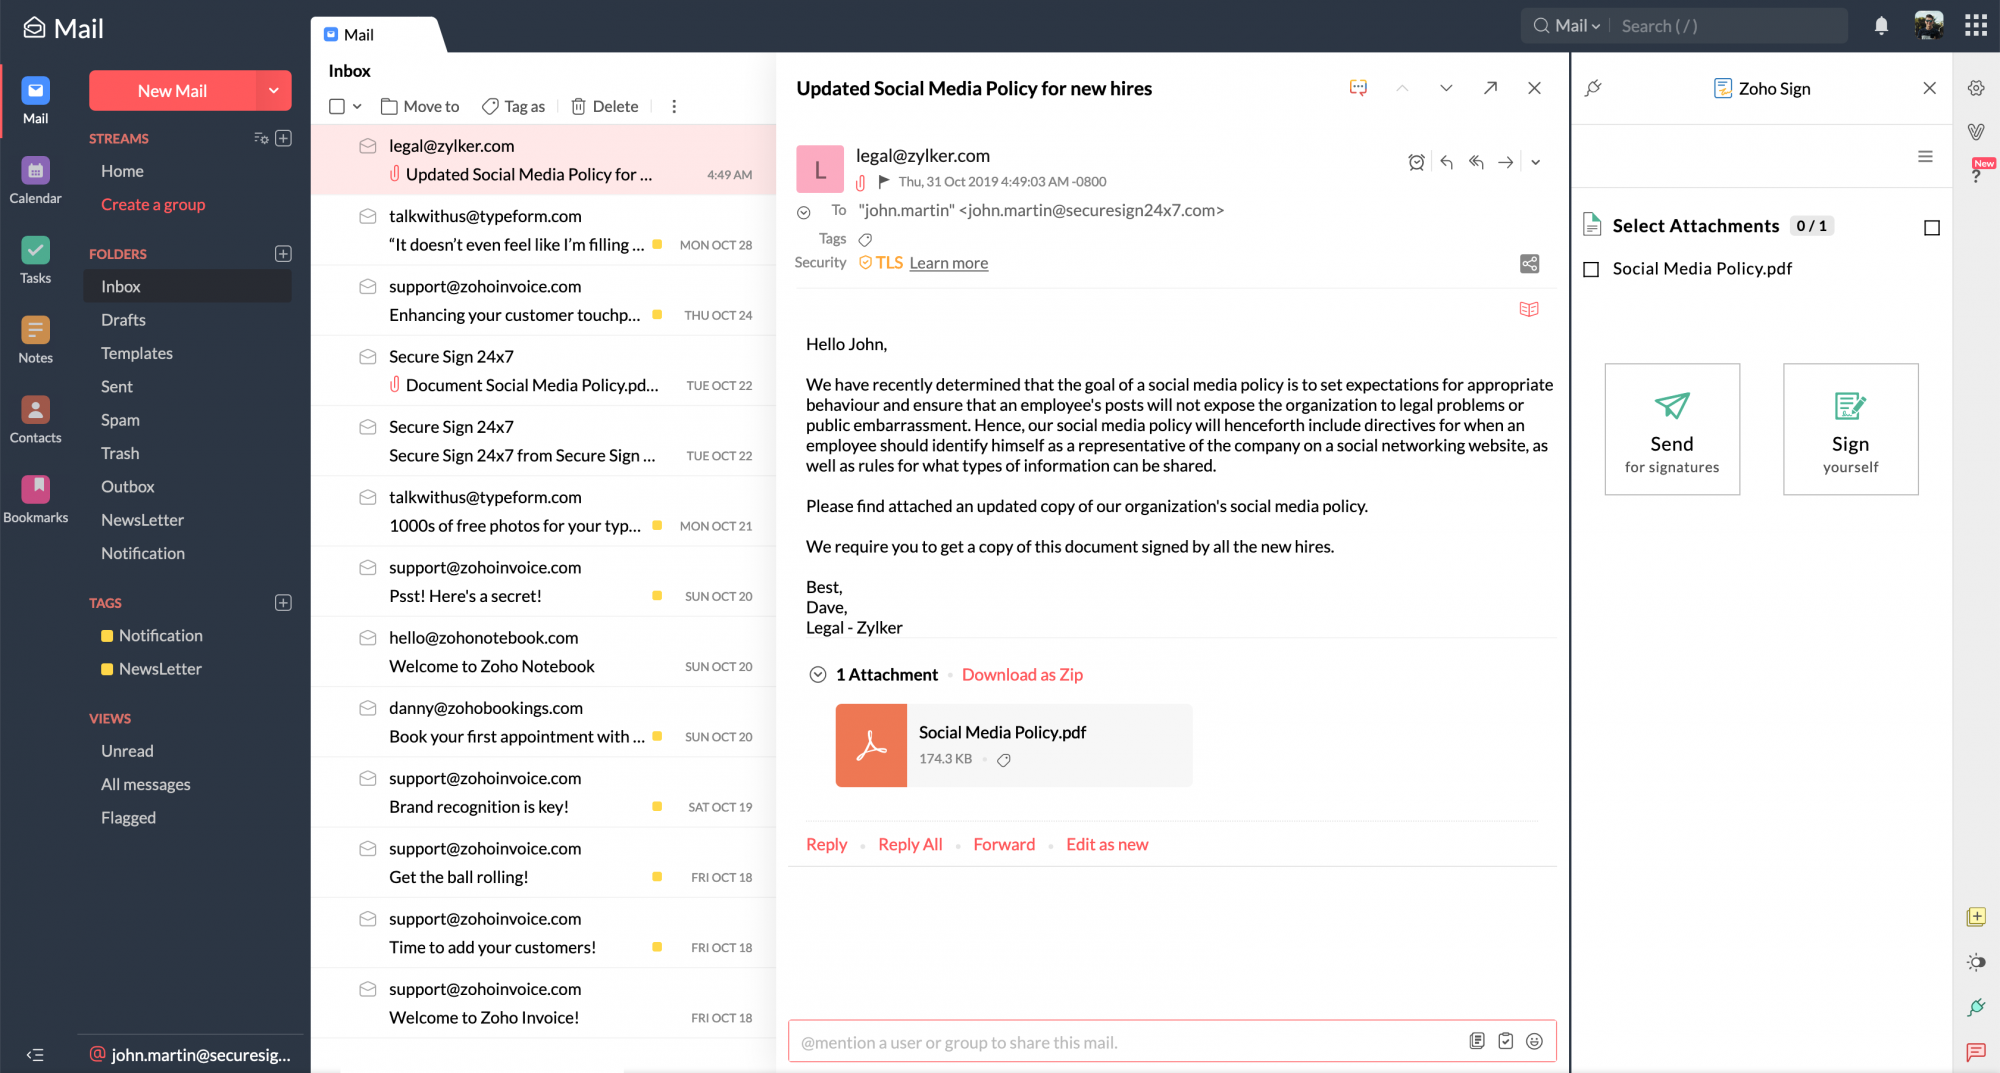Open the apps grid launcher icon
2000x1073 pixels.
point(1975,26)
